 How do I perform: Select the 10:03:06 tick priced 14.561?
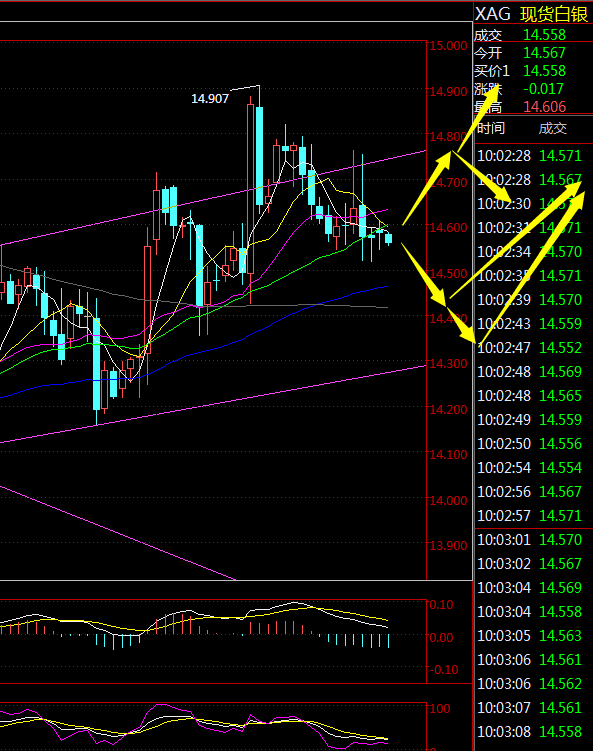529,660
